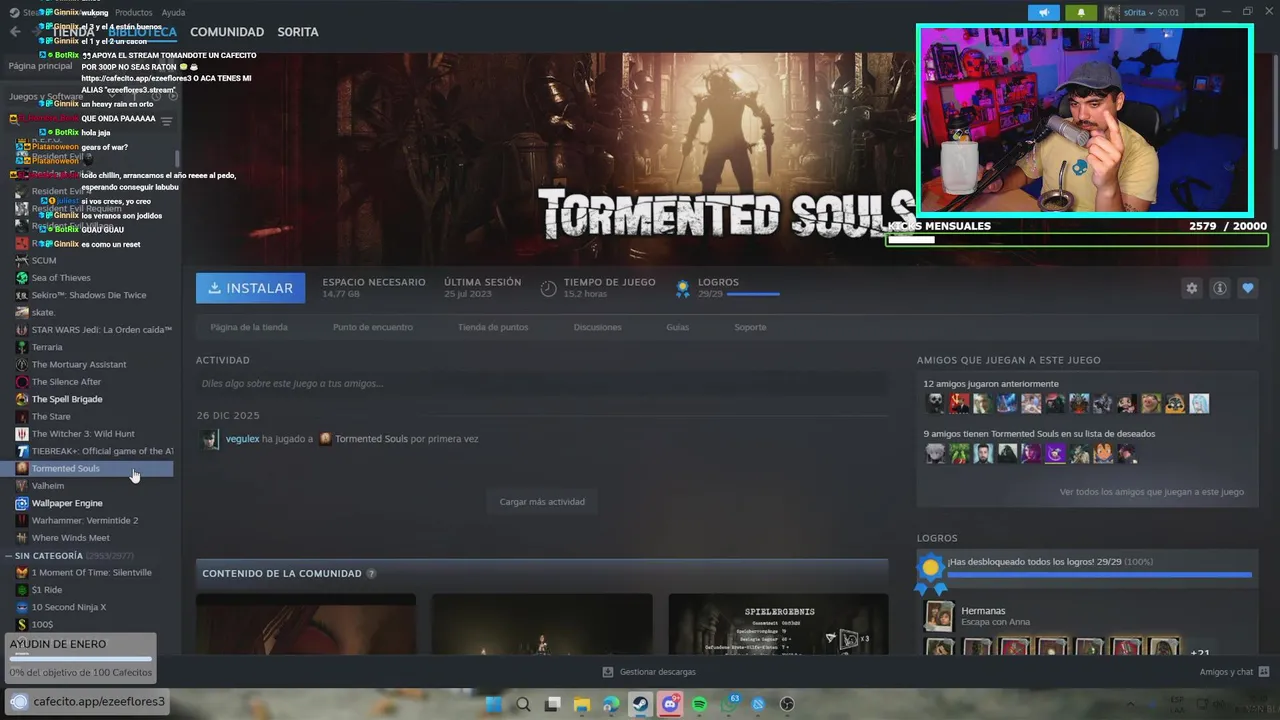Select 1 Moment Of Time: Silentville

tap(93, 573)
